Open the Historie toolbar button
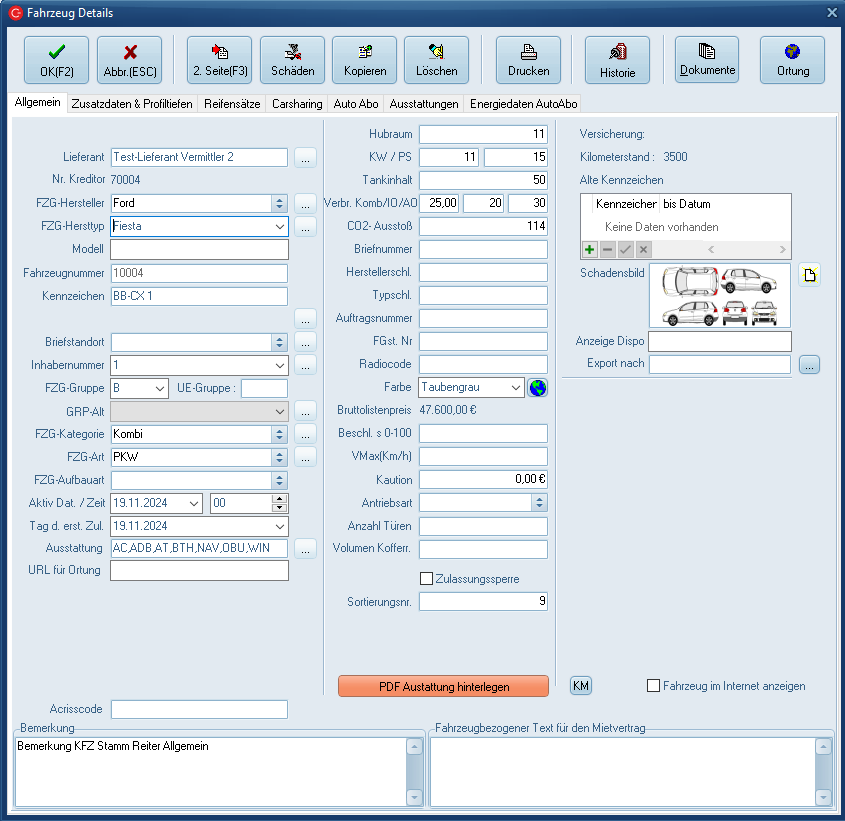Screen dimensions: 845x821 pos(617,60)
